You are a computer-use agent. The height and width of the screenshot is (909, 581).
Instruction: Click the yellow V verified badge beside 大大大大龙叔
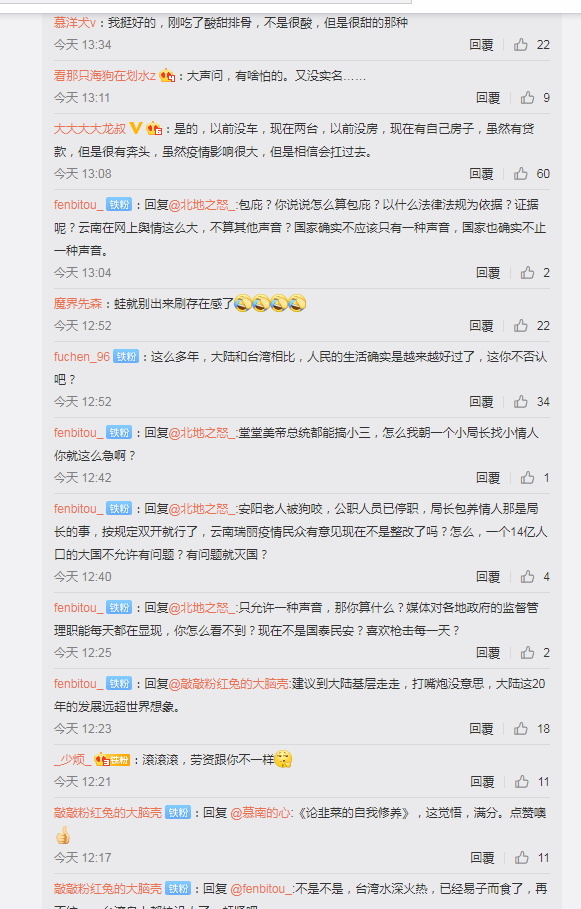pyautogui.click(x=136, y=128)
